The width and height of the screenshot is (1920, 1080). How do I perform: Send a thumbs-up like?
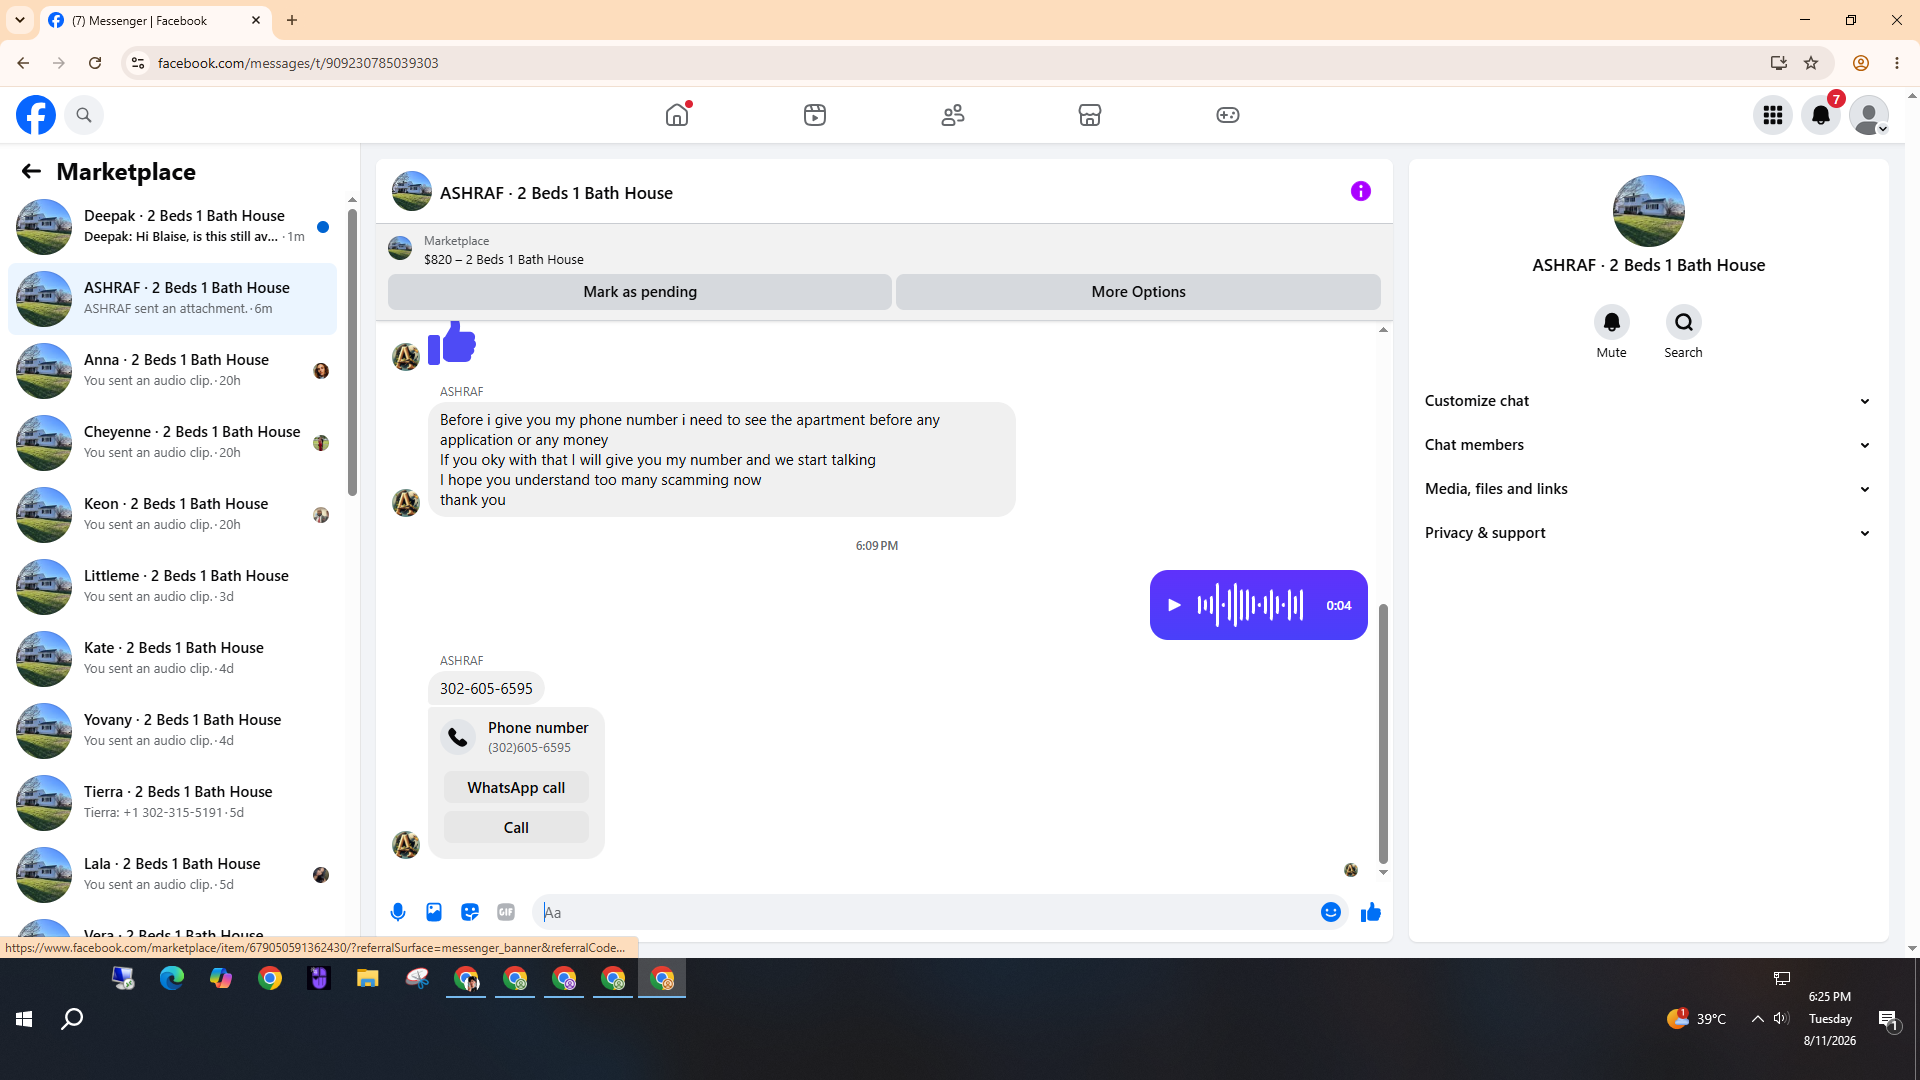click(1371, 912)
